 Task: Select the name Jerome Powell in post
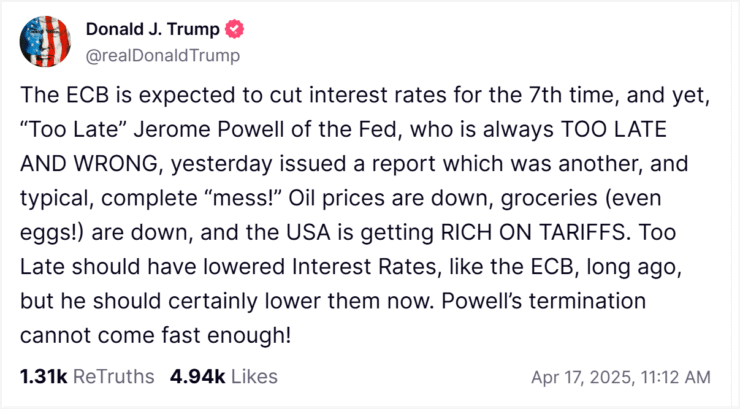pyautogui.click(x=209, y=130)
